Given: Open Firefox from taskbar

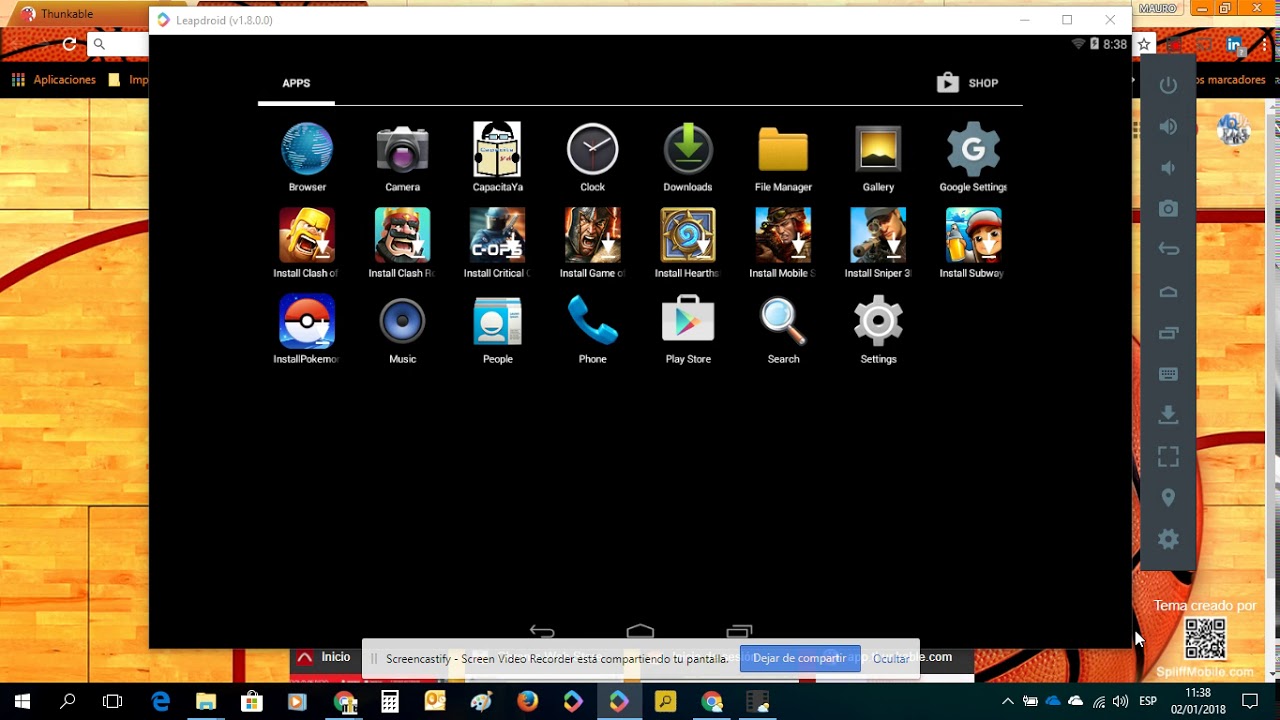Looking at the screenshot, I should point(527,702).
